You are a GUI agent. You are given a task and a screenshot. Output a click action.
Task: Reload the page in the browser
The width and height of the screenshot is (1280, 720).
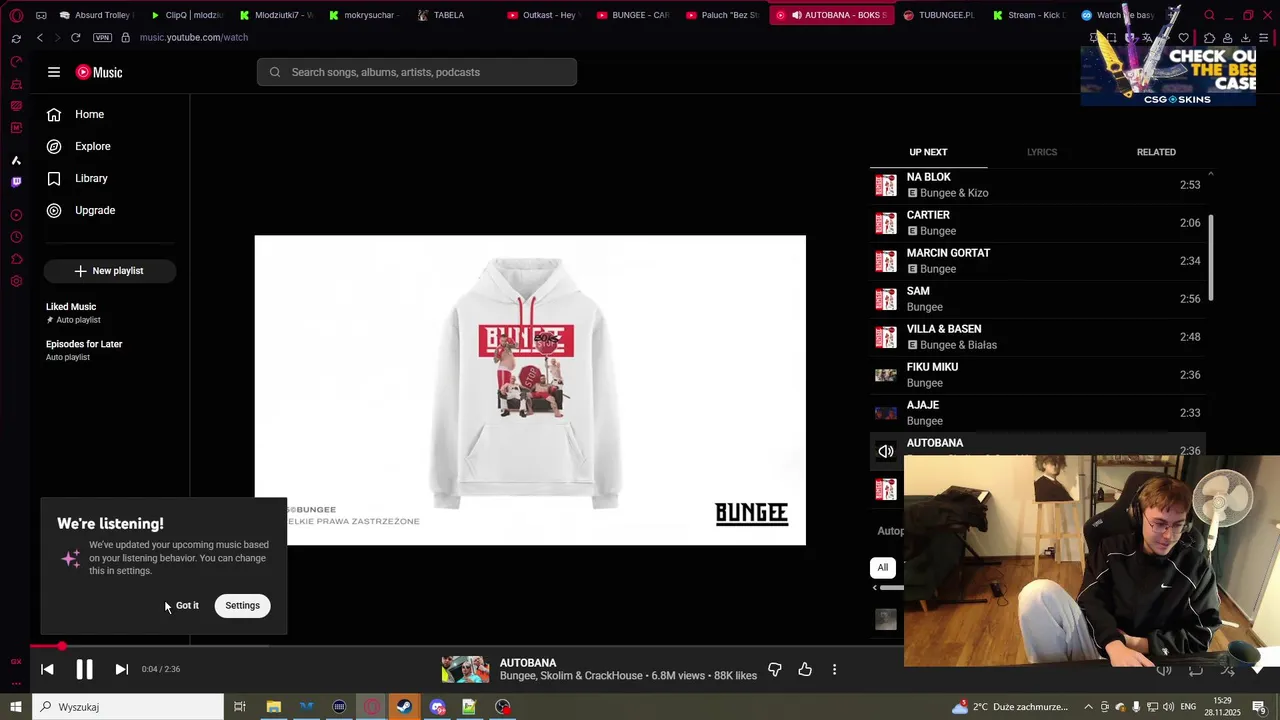[x=75, y=37]
